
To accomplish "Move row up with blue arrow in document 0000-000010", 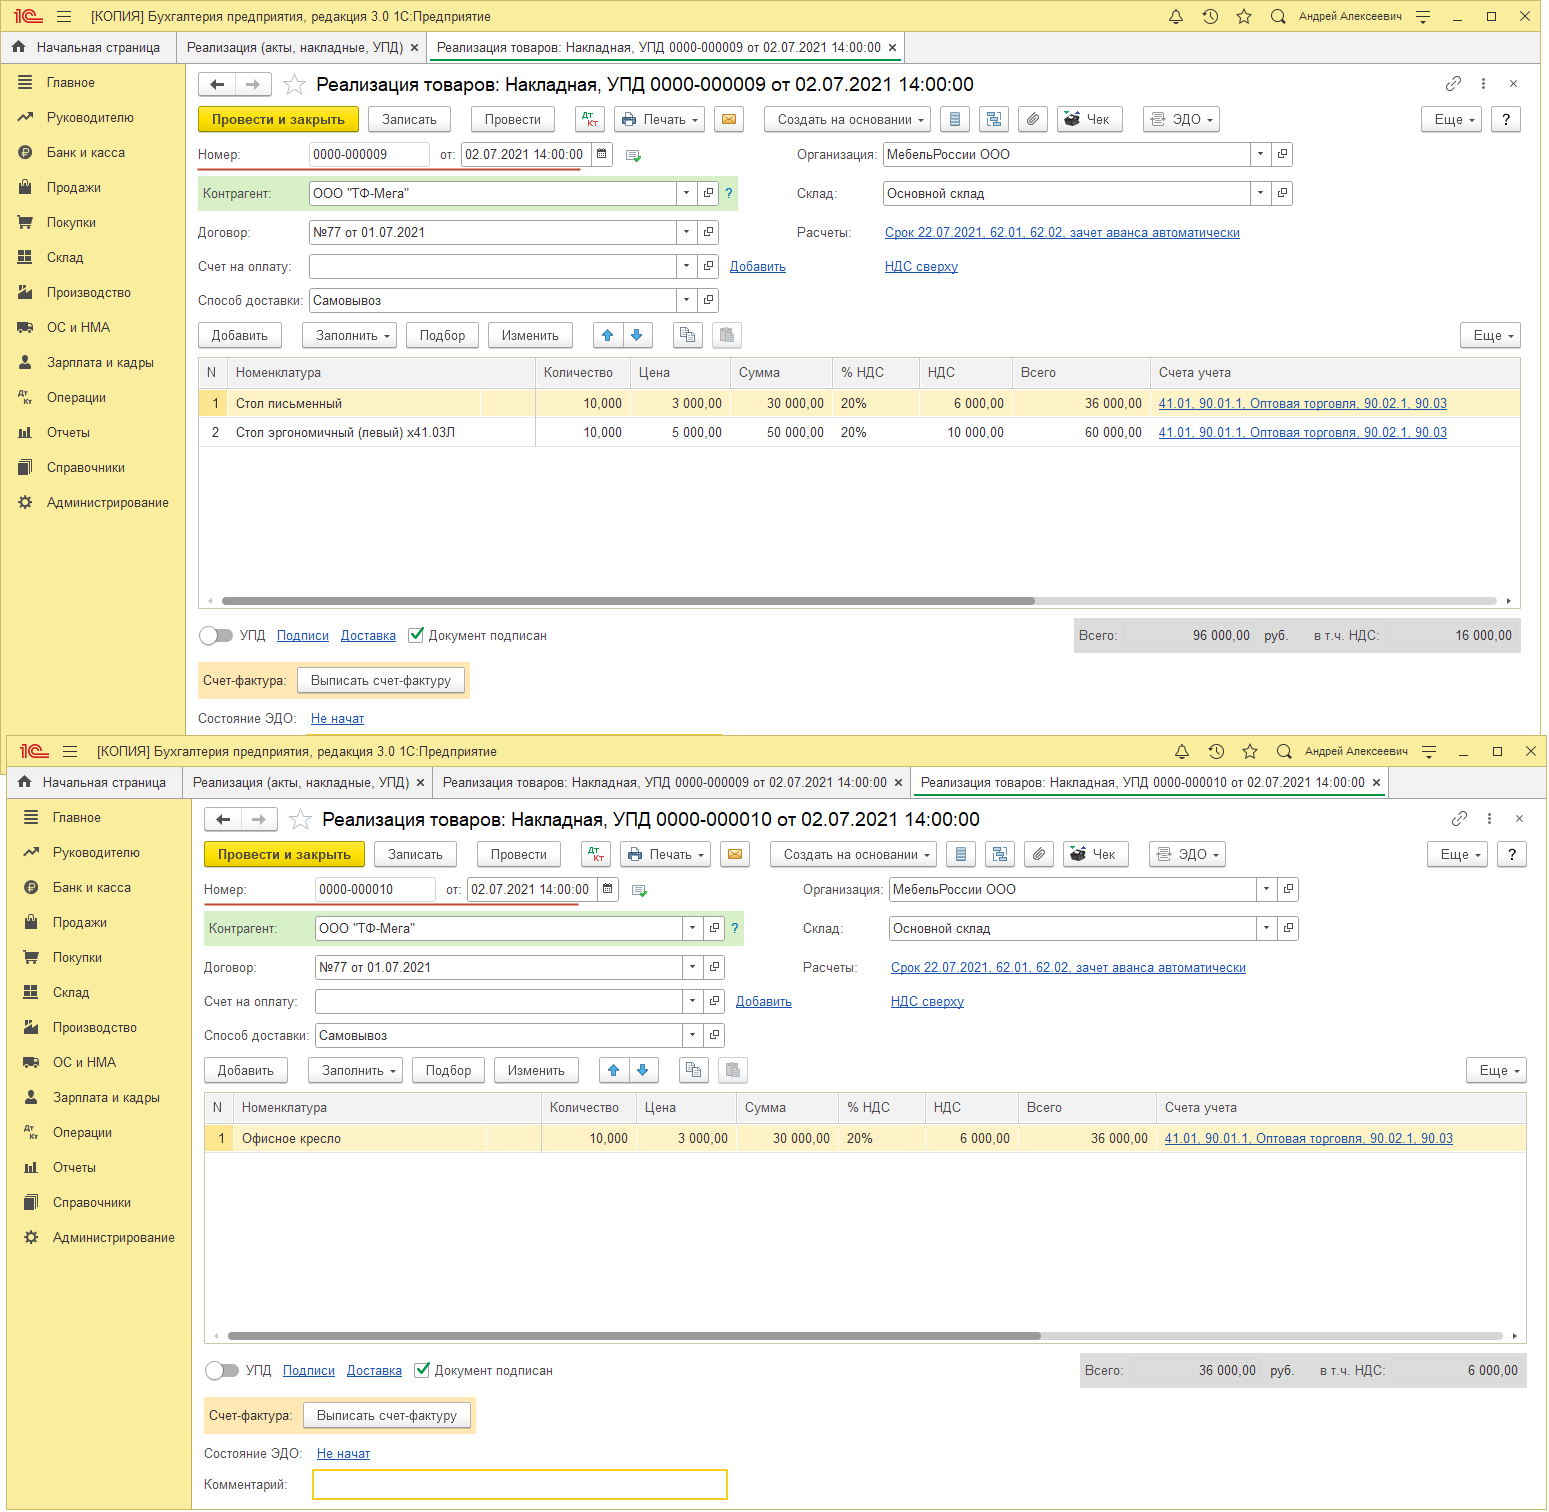I will 613,1070.
